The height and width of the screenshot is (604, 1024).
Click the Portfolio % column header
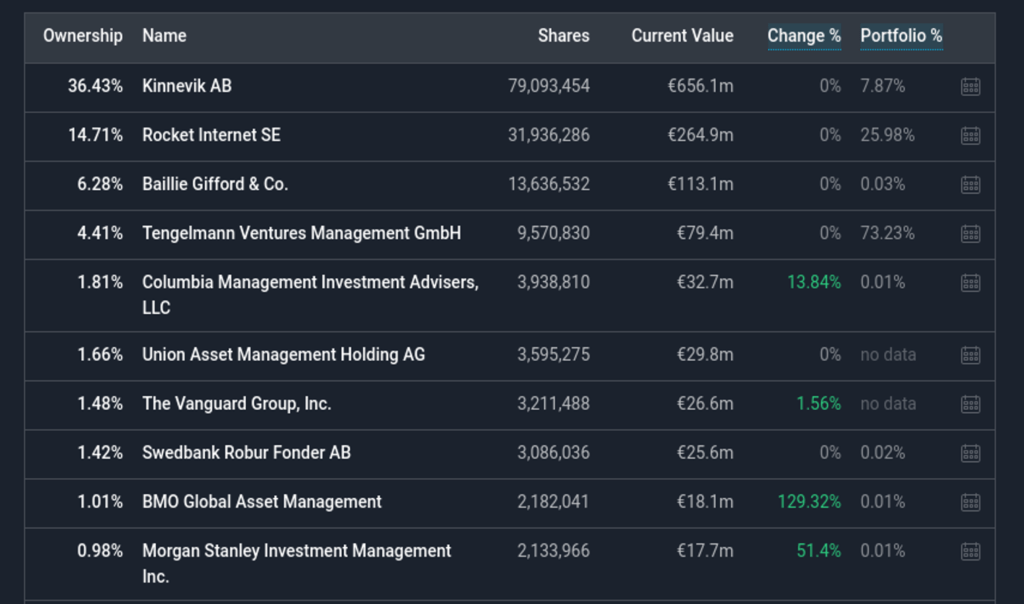(x=901, y=36)
